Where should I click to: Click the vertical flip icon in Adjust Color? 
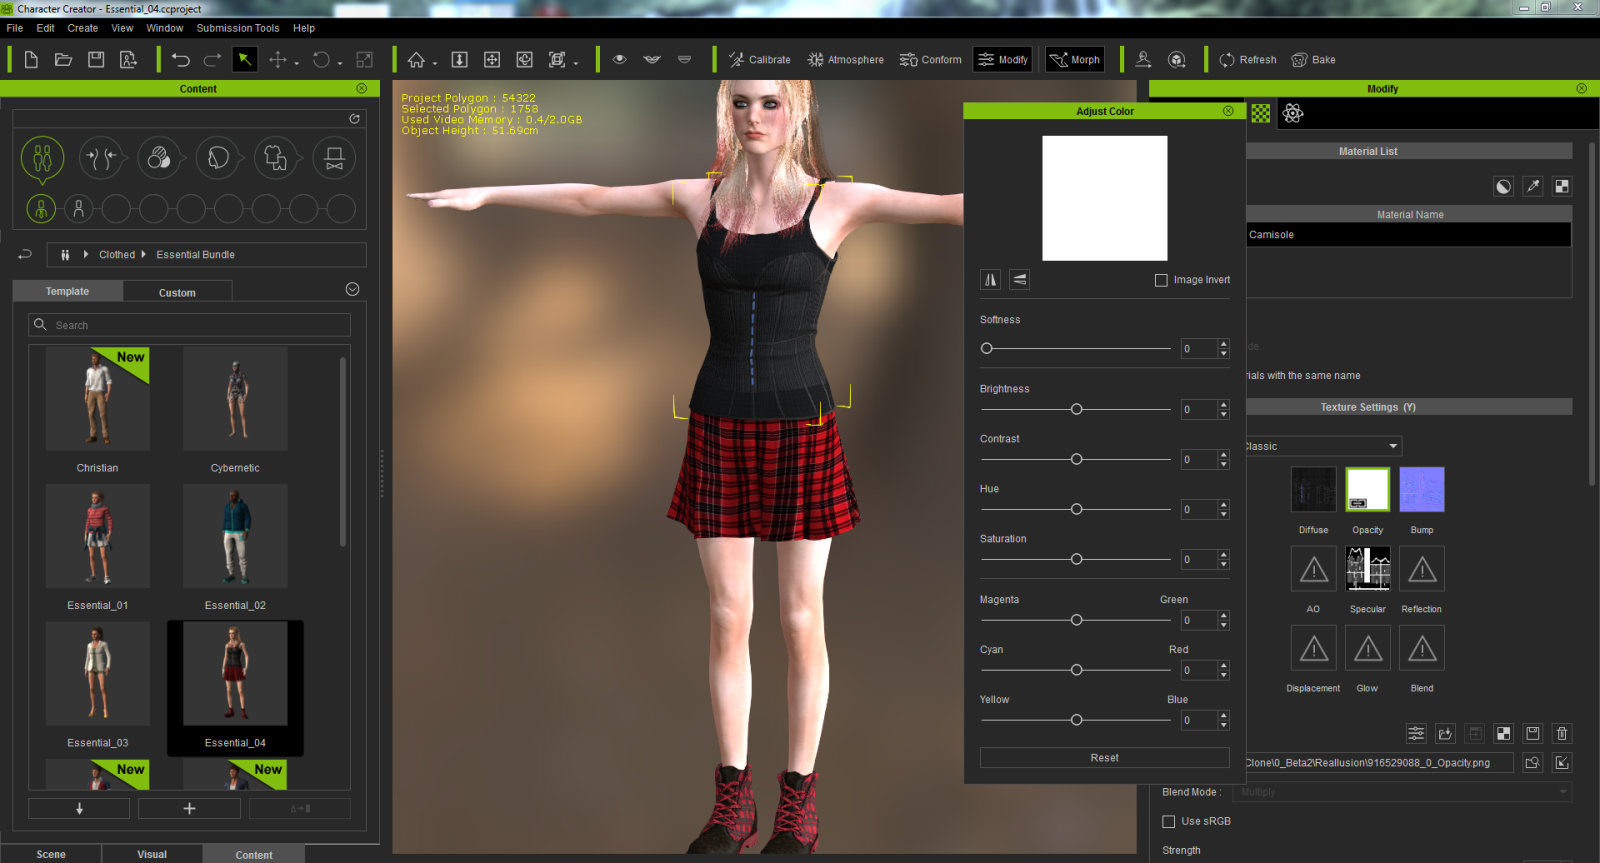click(1019, 279)
